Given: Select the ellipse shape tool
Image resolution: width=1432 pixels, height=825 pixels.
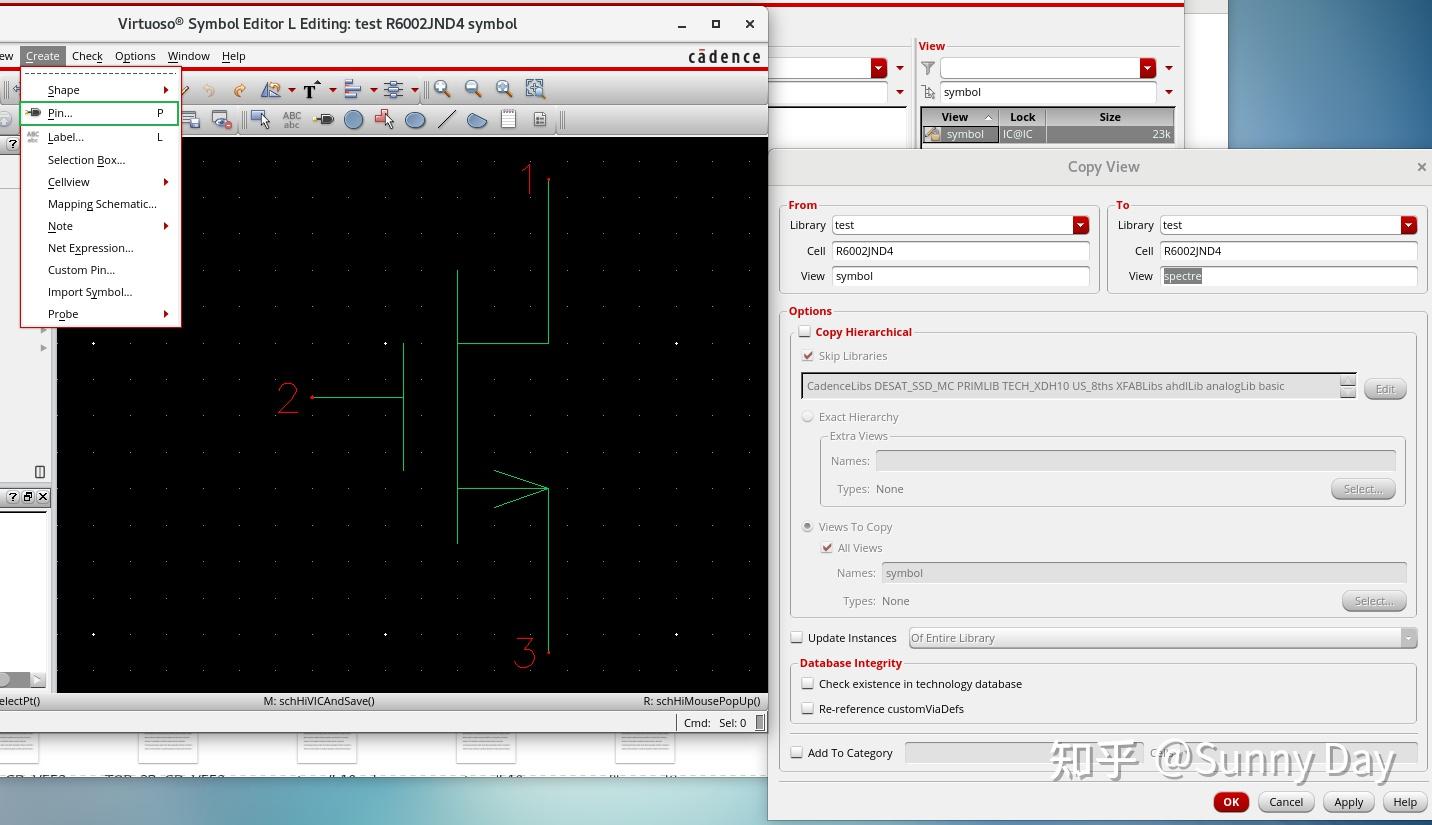Looking at the screenshot, I should click(x=415, y=120).
